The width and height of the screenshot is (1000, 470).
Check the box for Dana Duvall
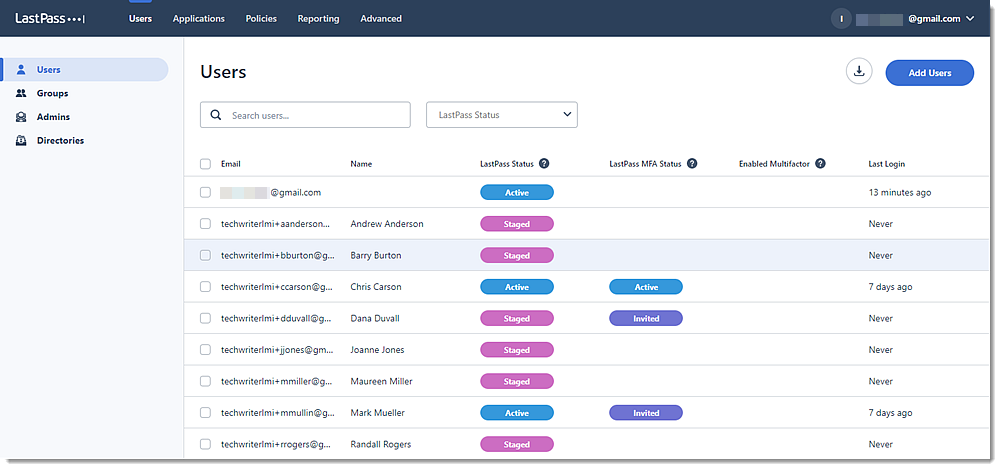[x=205, y=318]
